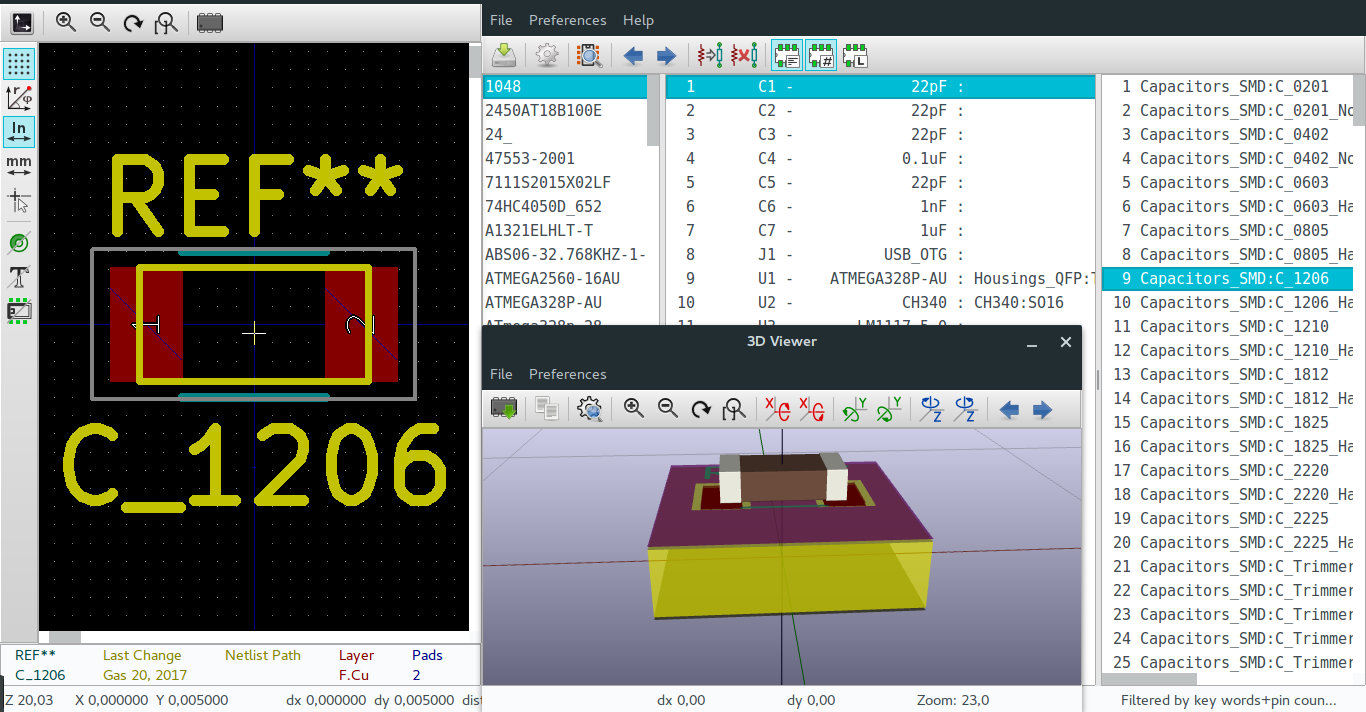Toggle text sketch mode
The width and height of the screenshot is (1366, 712).
[19, 276]
